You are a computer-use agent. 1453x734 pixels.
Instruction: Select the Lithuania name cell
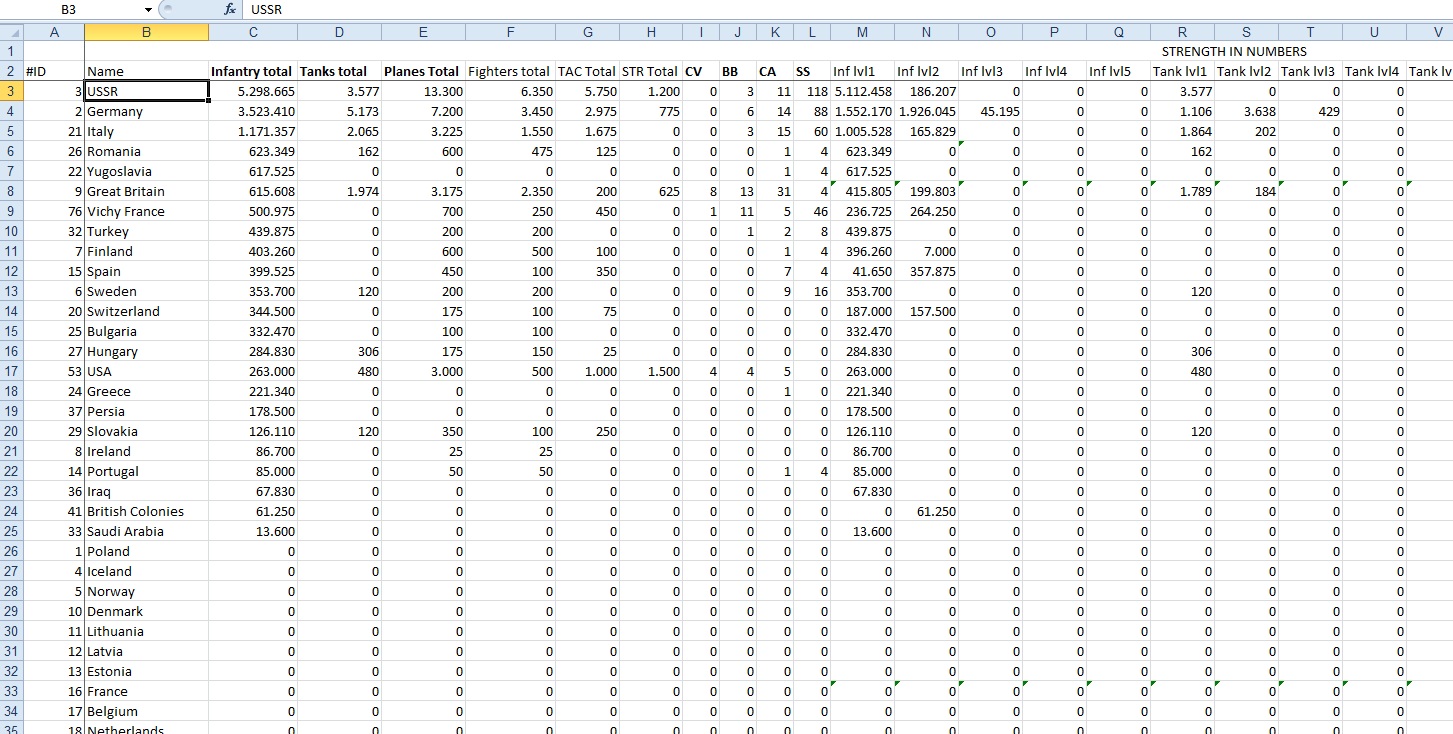[147, 631]
